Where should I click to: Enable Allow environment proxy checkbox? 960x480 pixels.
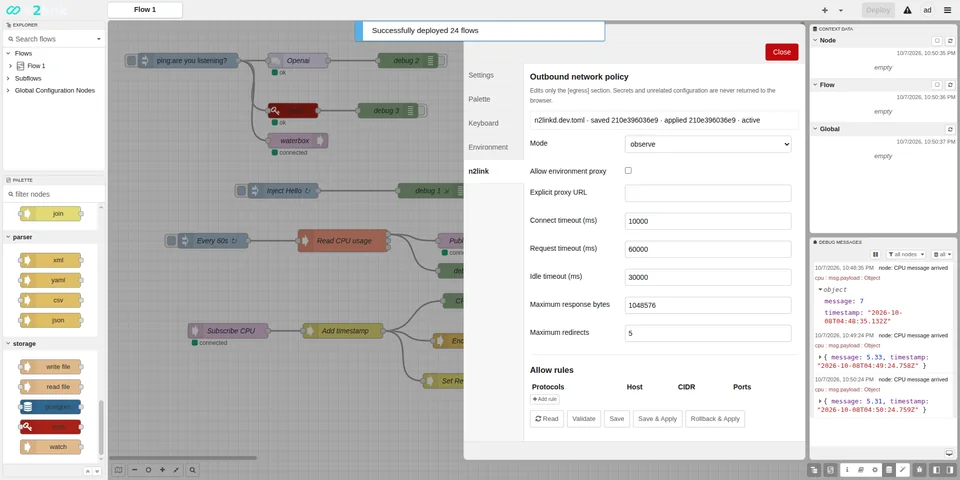[x=628, y=171]
